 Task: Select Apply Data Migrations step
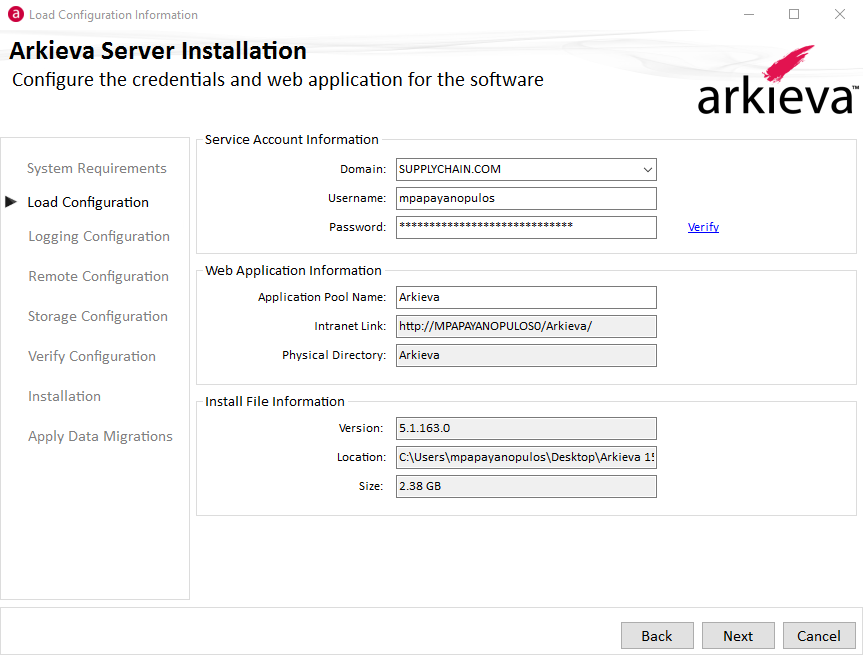point(100,436)
